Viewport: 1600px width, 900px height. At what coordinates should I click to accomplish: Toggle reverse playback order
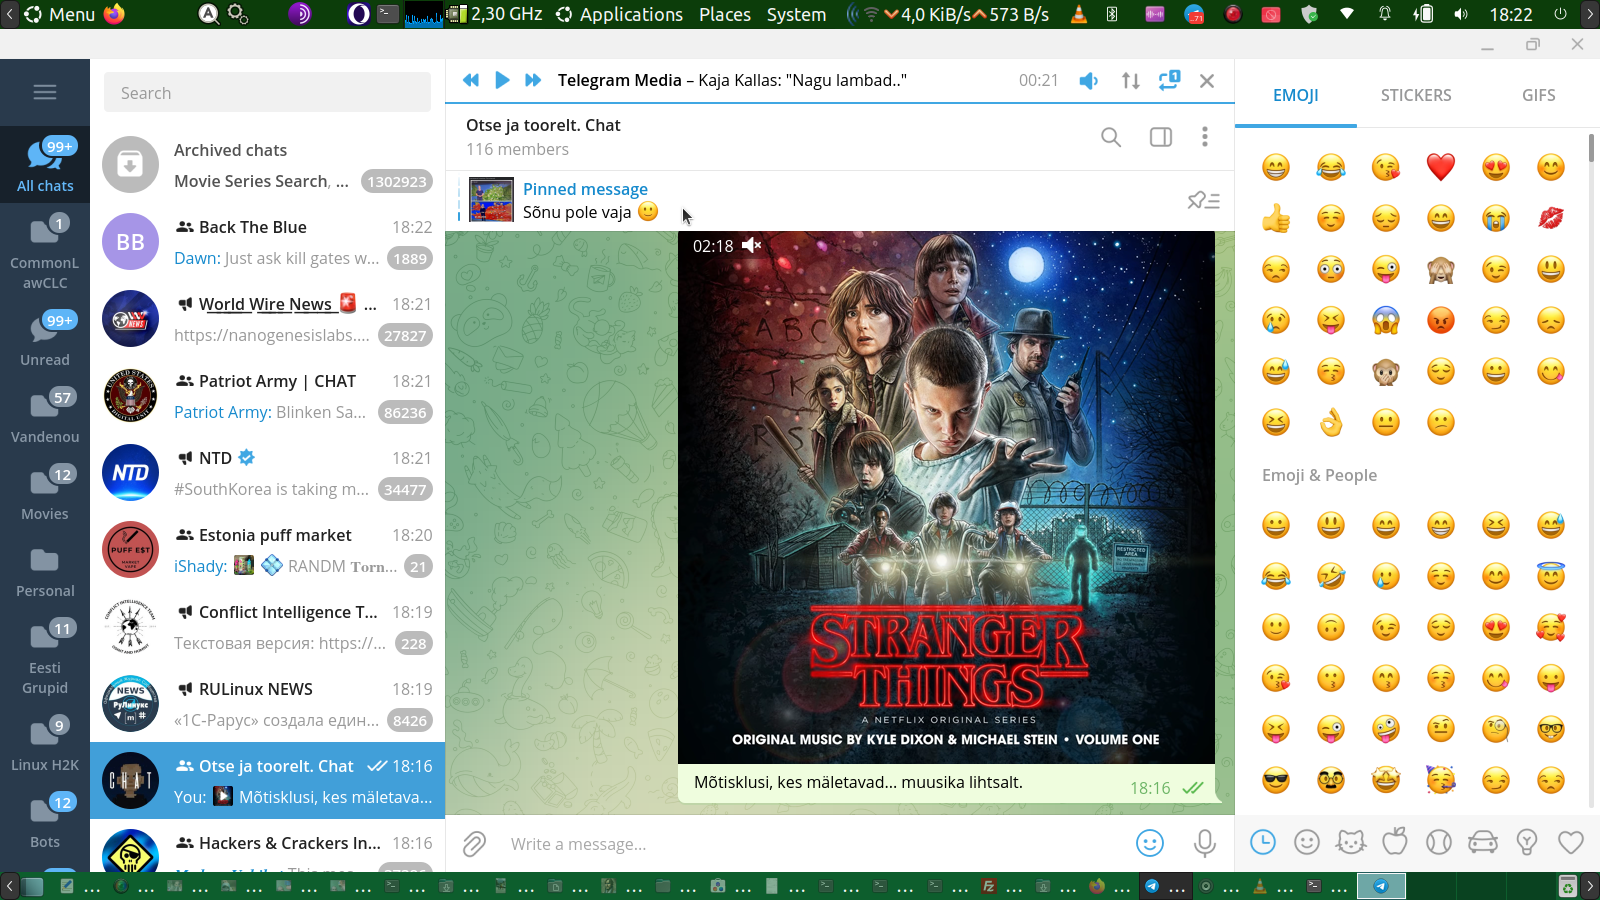tap(1131, 80)
